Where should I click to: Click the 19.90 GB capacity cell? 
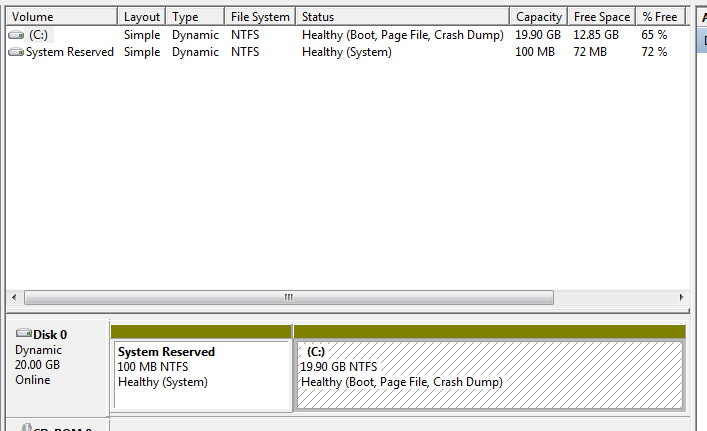point(538,35)
